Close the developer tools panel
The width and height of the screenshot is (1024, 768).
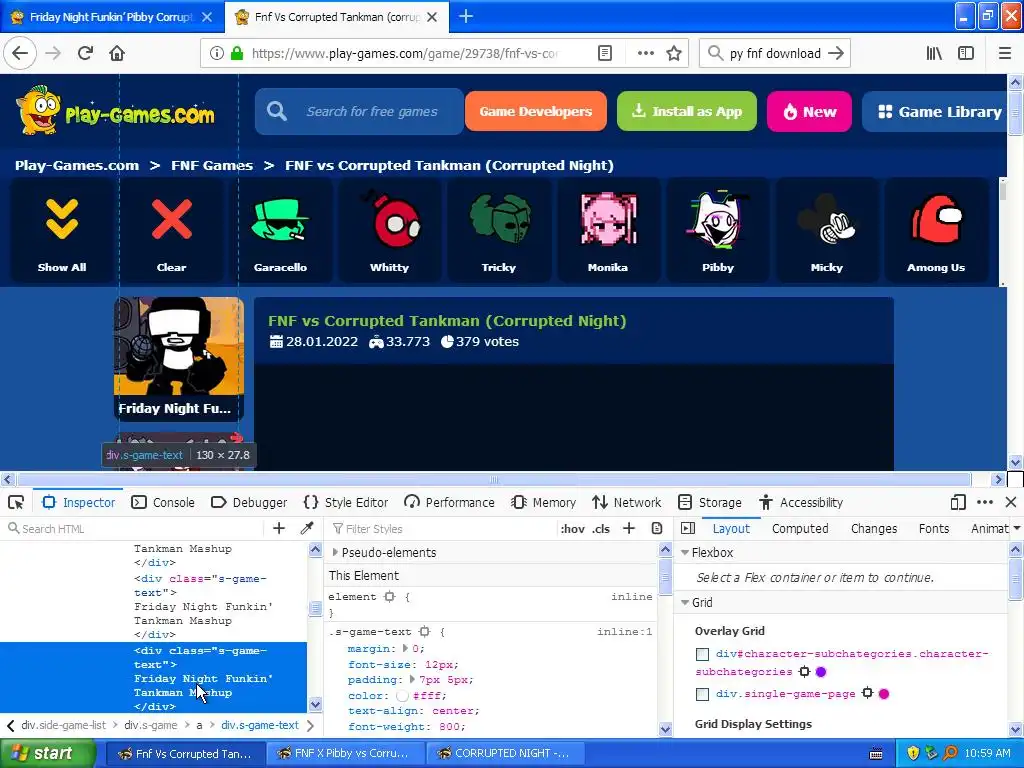[1011, 502]
